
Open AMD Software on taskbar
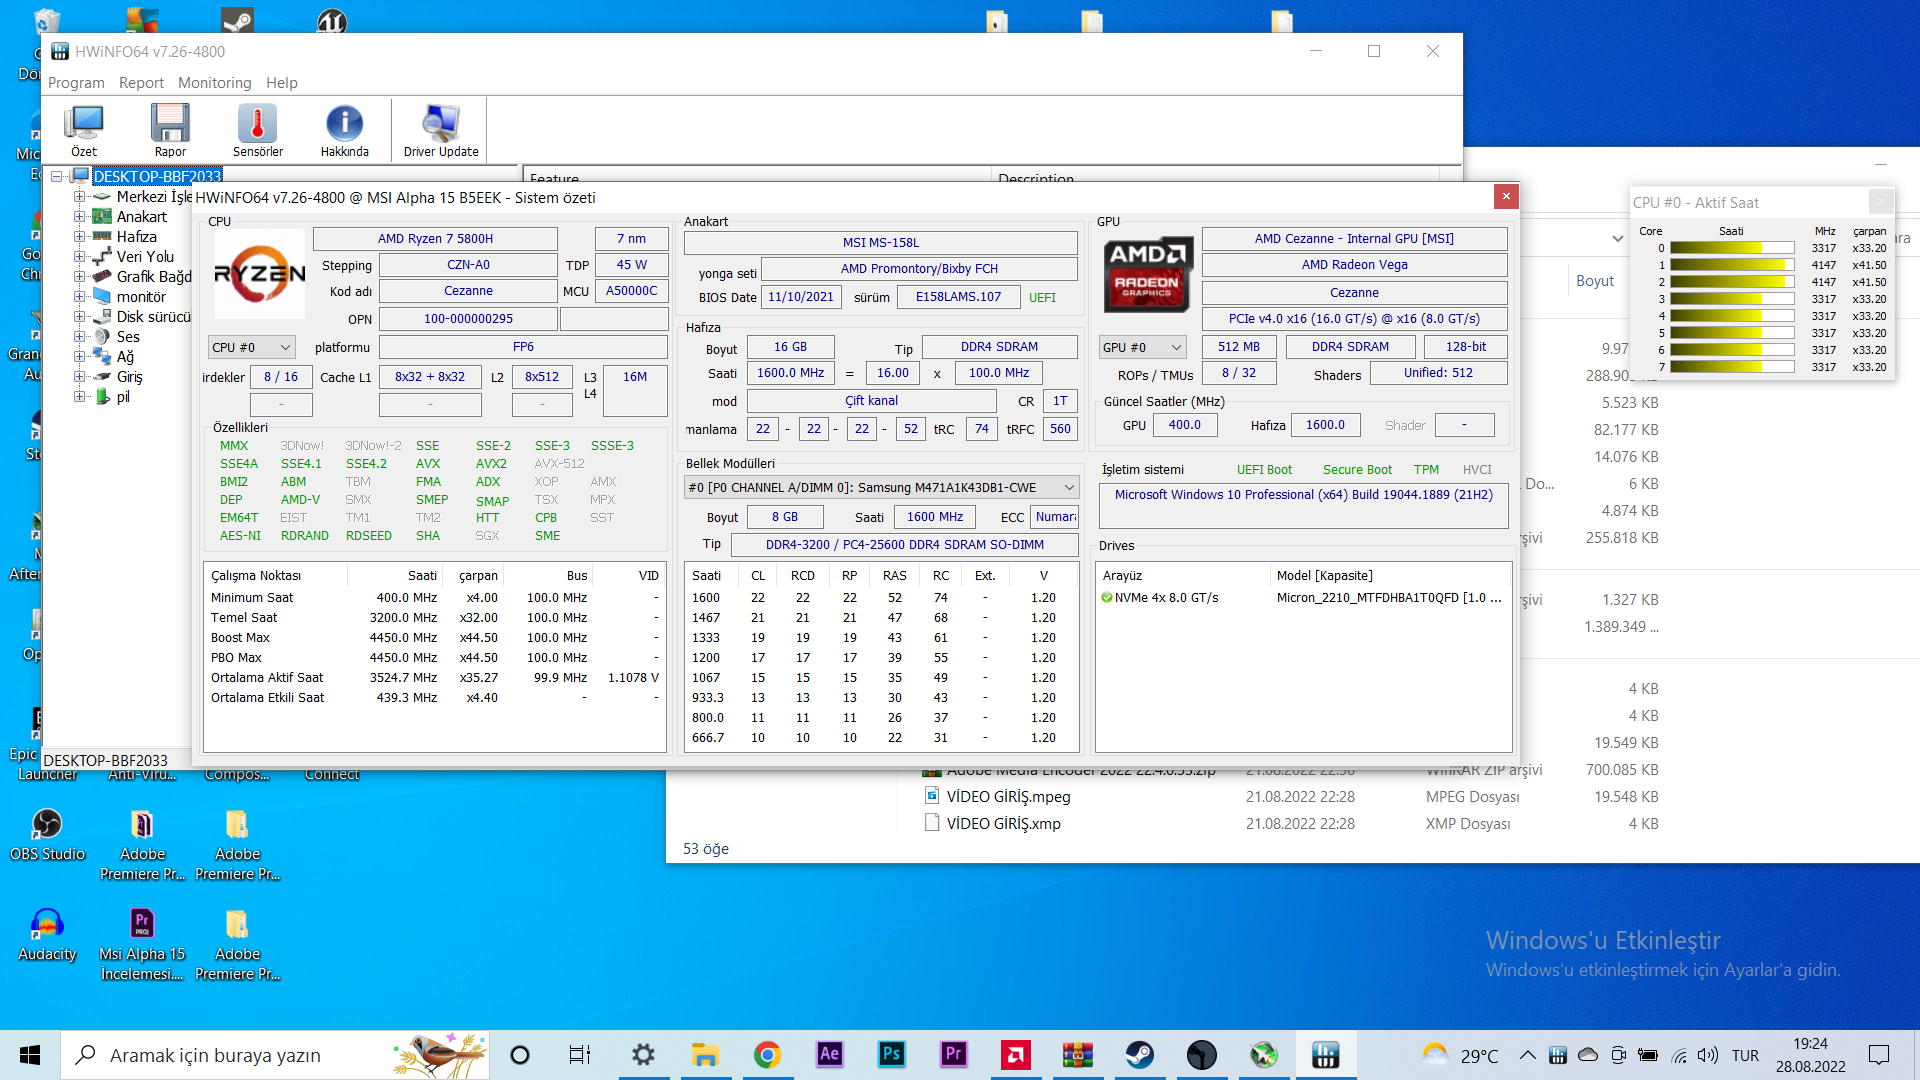pyautogui.click(x=1015, y=1055)
